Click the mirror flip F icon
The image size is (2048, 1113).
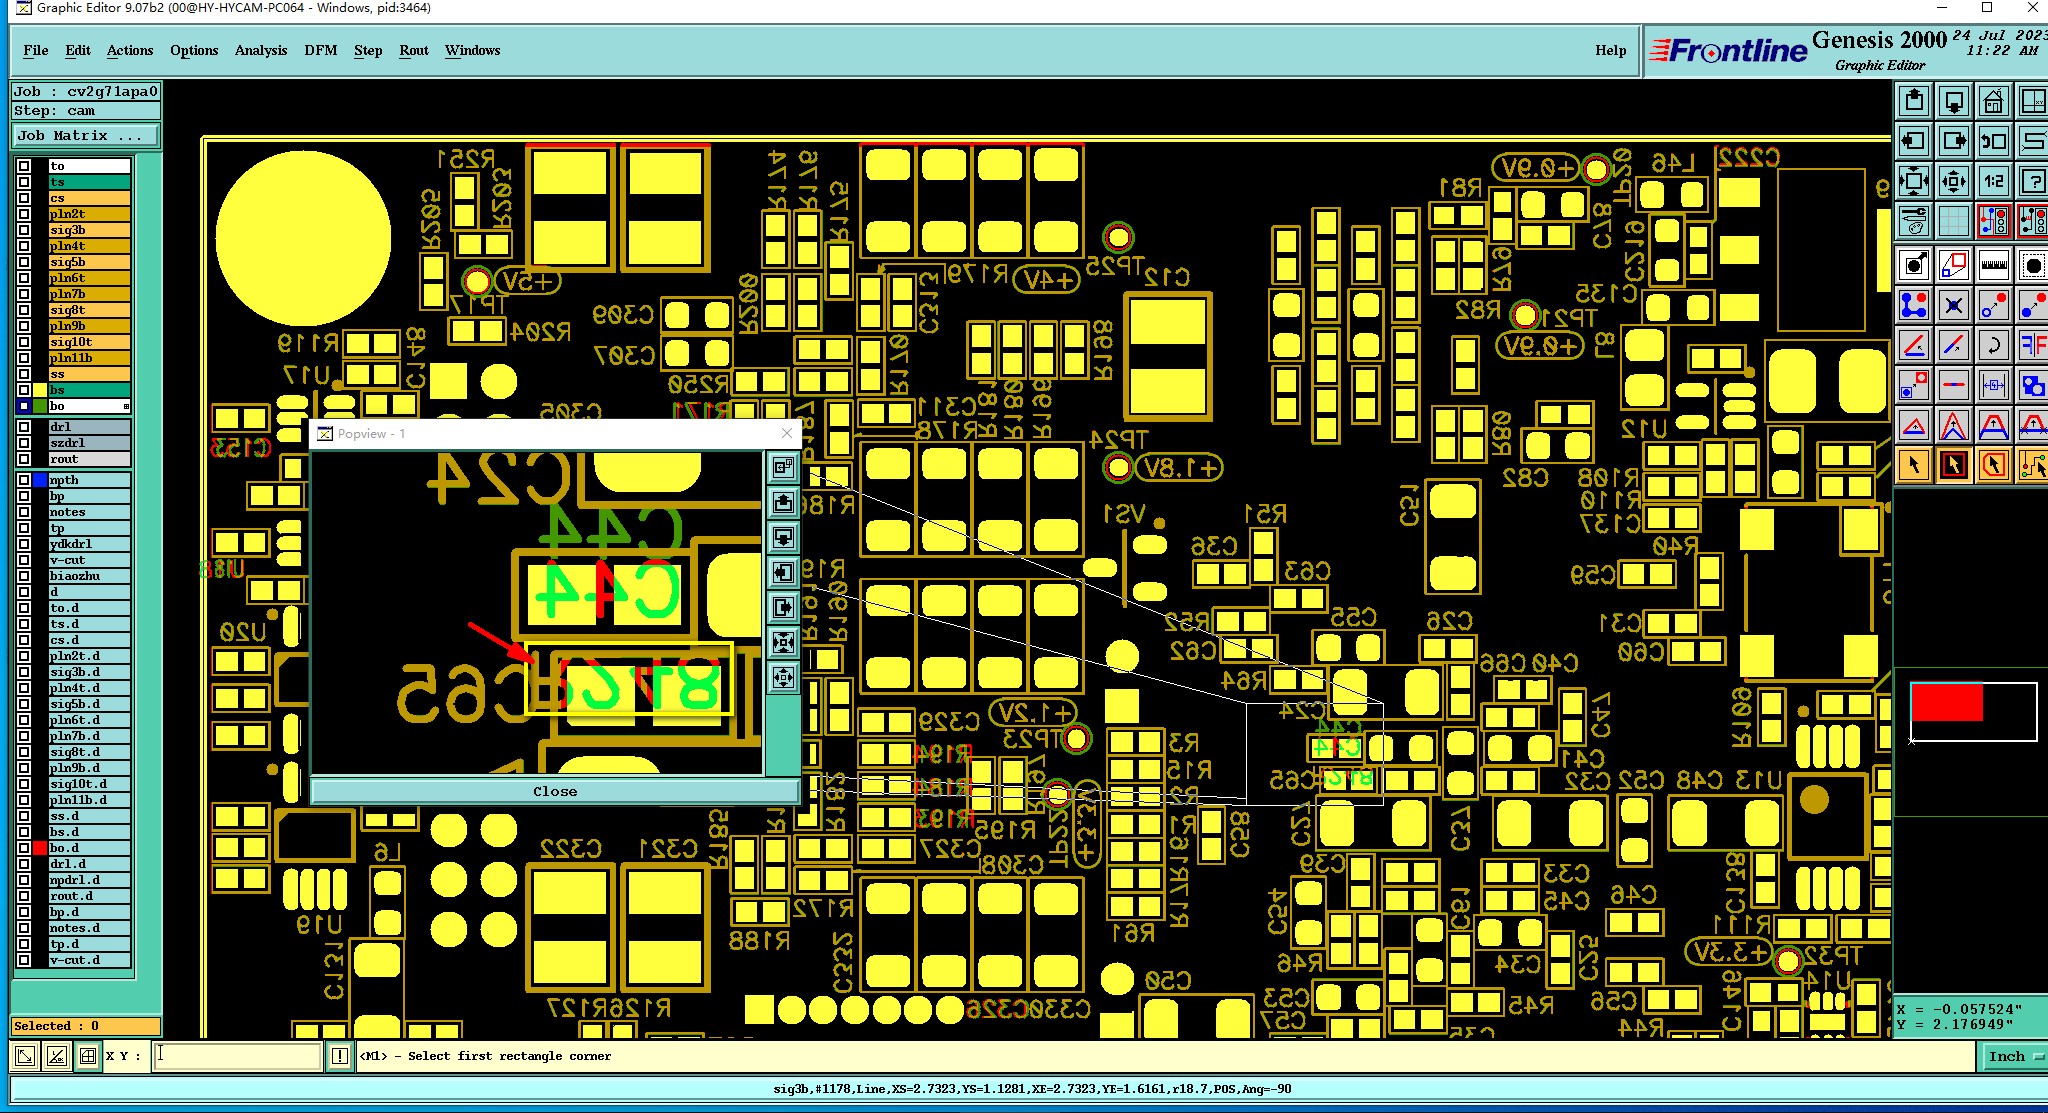(2032, 346)
